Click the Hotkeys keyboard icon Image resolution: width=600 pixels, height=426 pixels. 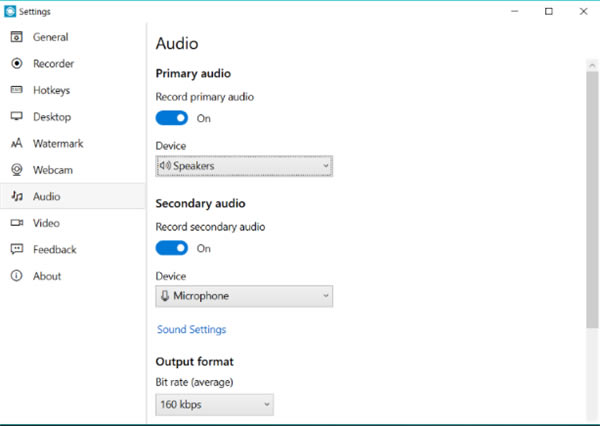(16, 90)
